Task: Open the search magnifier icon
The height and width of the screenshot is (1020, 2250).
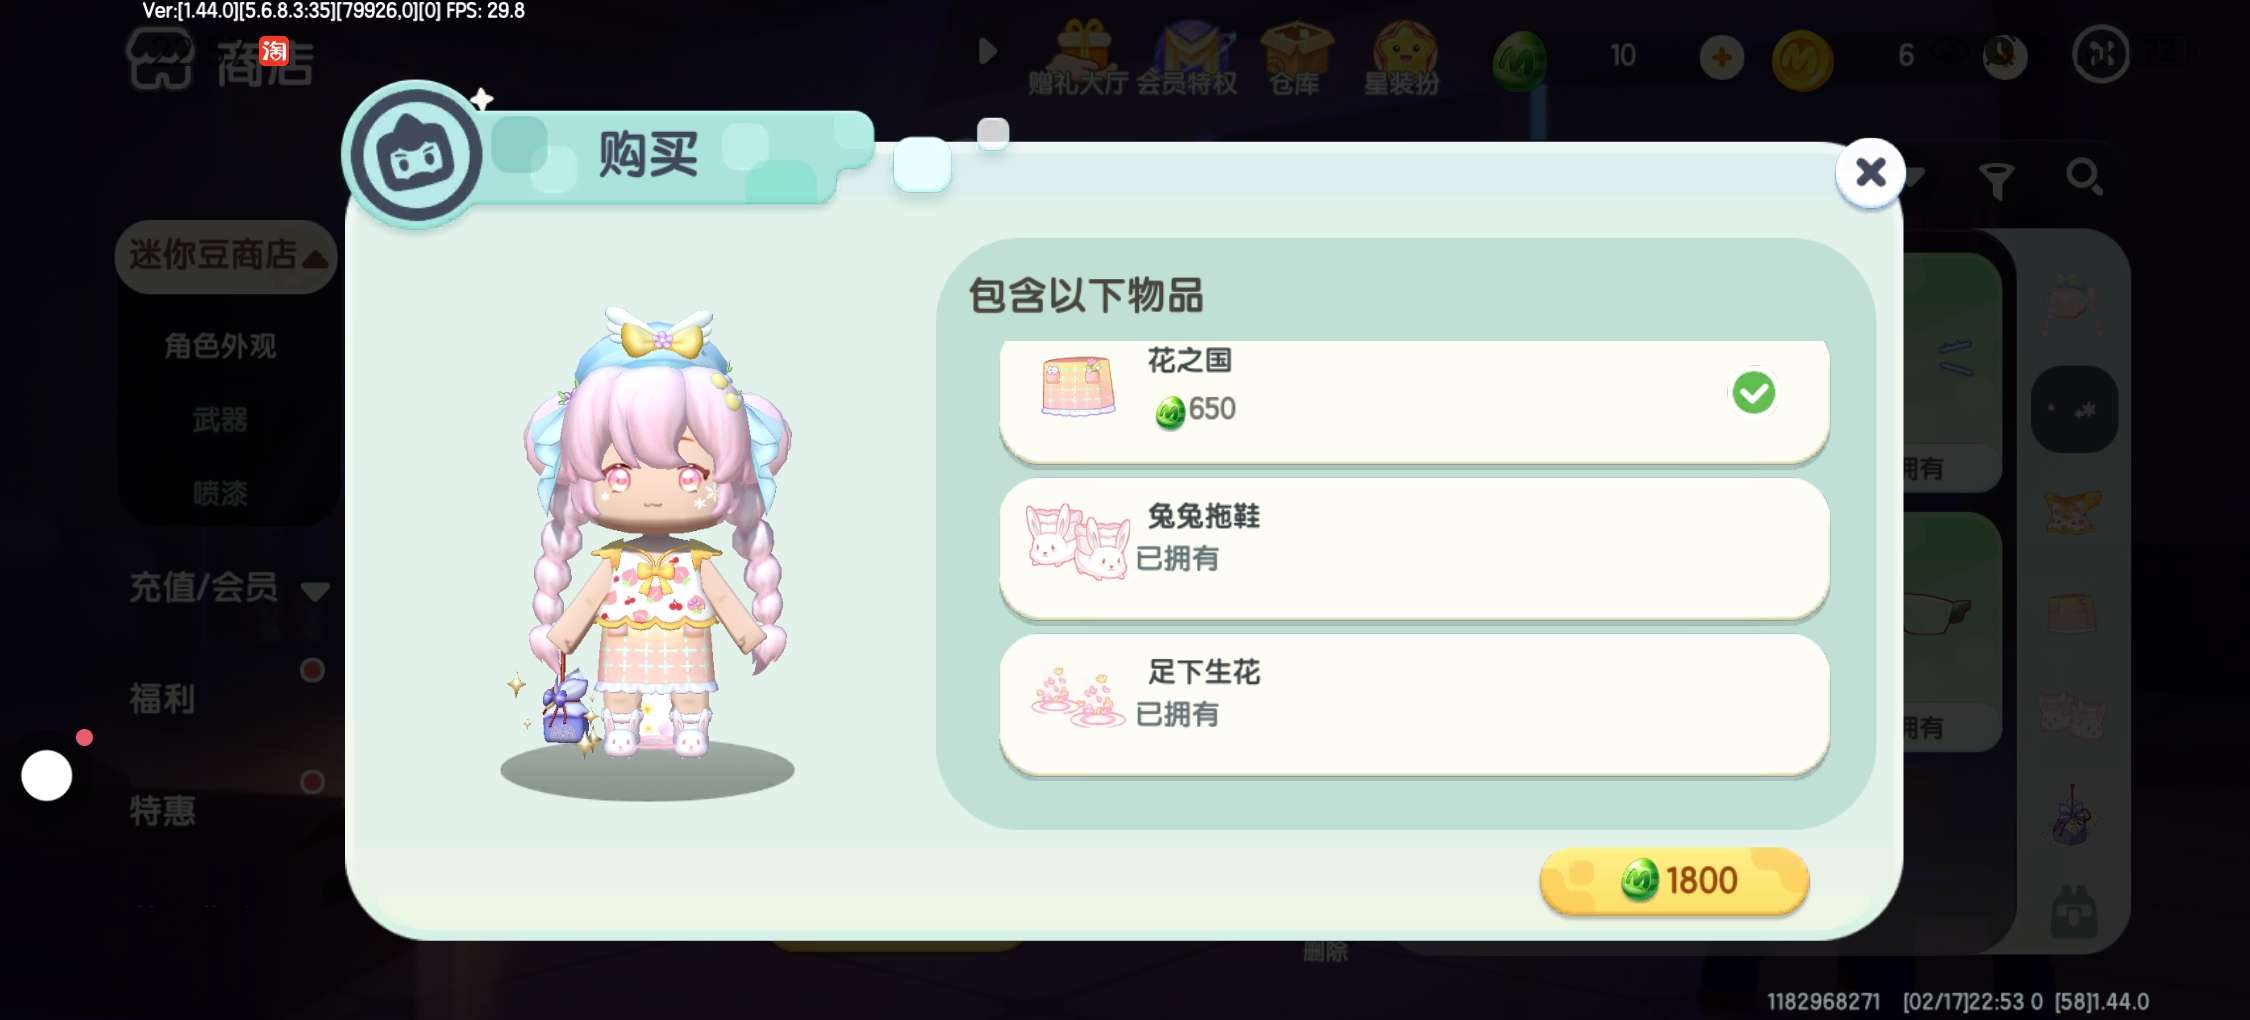Action: tap(2084, 177)
